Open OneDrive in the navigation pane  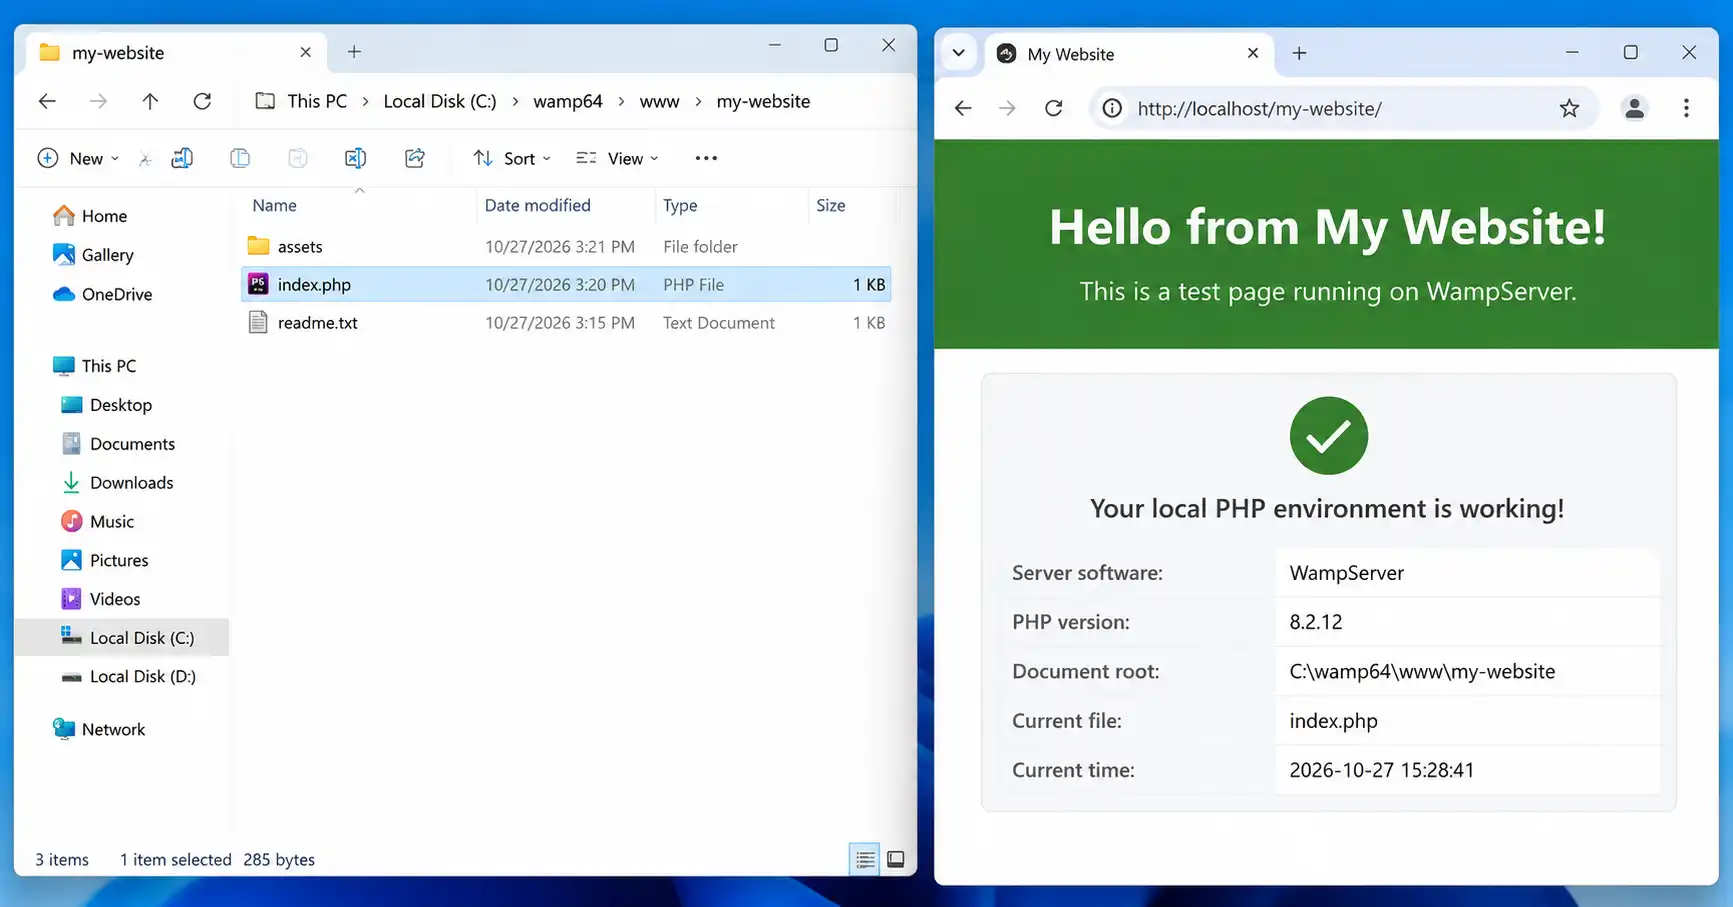pos(102,294)
